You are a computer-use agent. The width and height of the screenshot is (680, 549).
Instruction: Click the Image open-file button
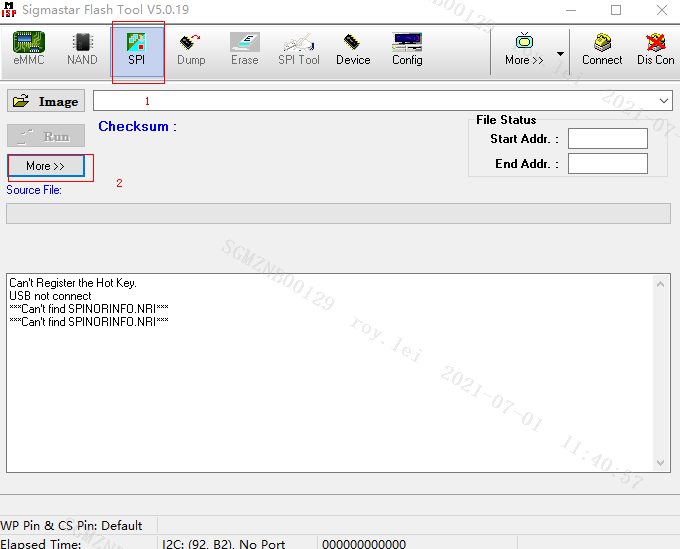tap(46, 101)
